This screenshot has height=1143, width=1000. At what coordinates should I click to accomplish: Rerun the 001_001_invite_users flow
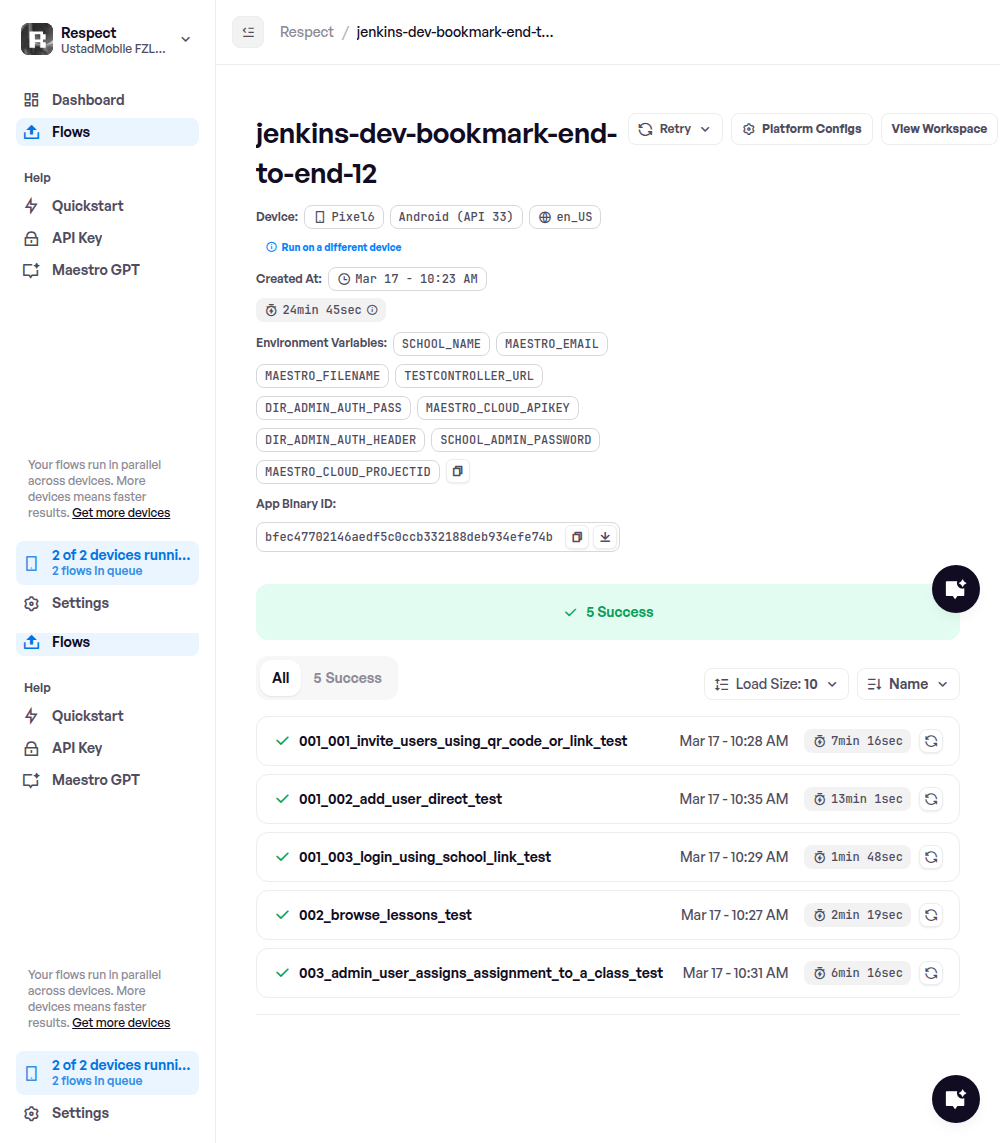coord(930,741)
